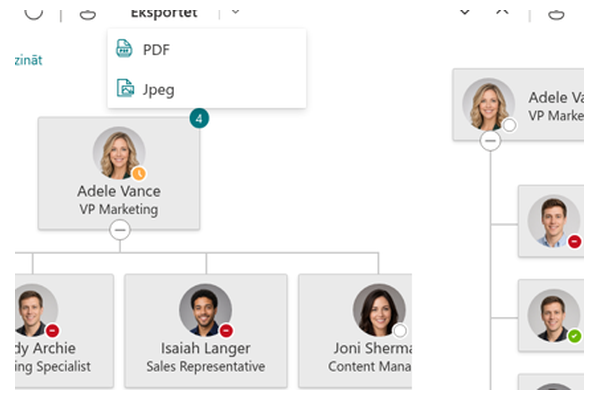The width and height of the screenshot is (600, 400).
Task: Click Joni Sherman's offline status indicator
Action: pos(400,331)
